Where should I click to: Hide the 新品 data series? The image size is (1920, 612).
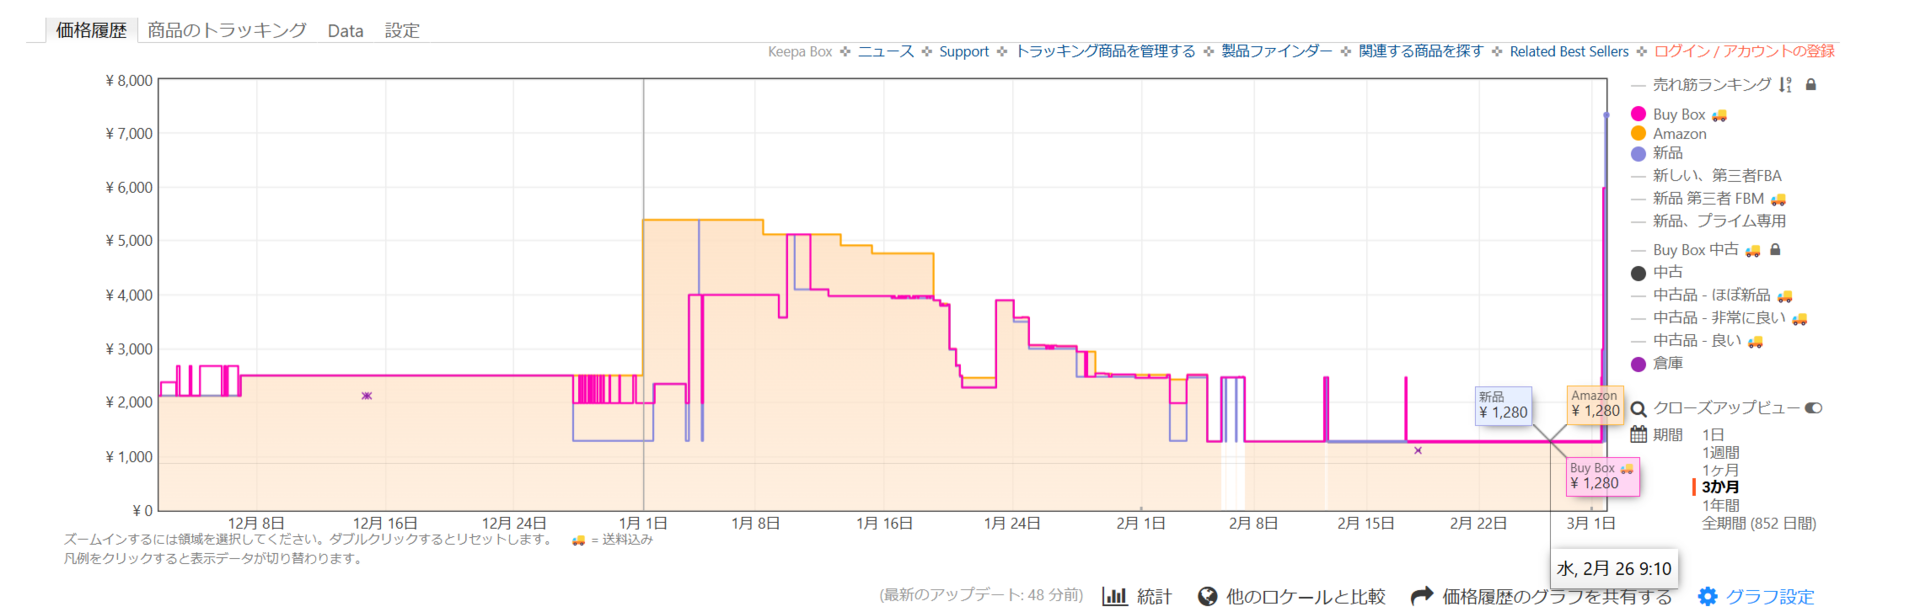pos(1667,153)
